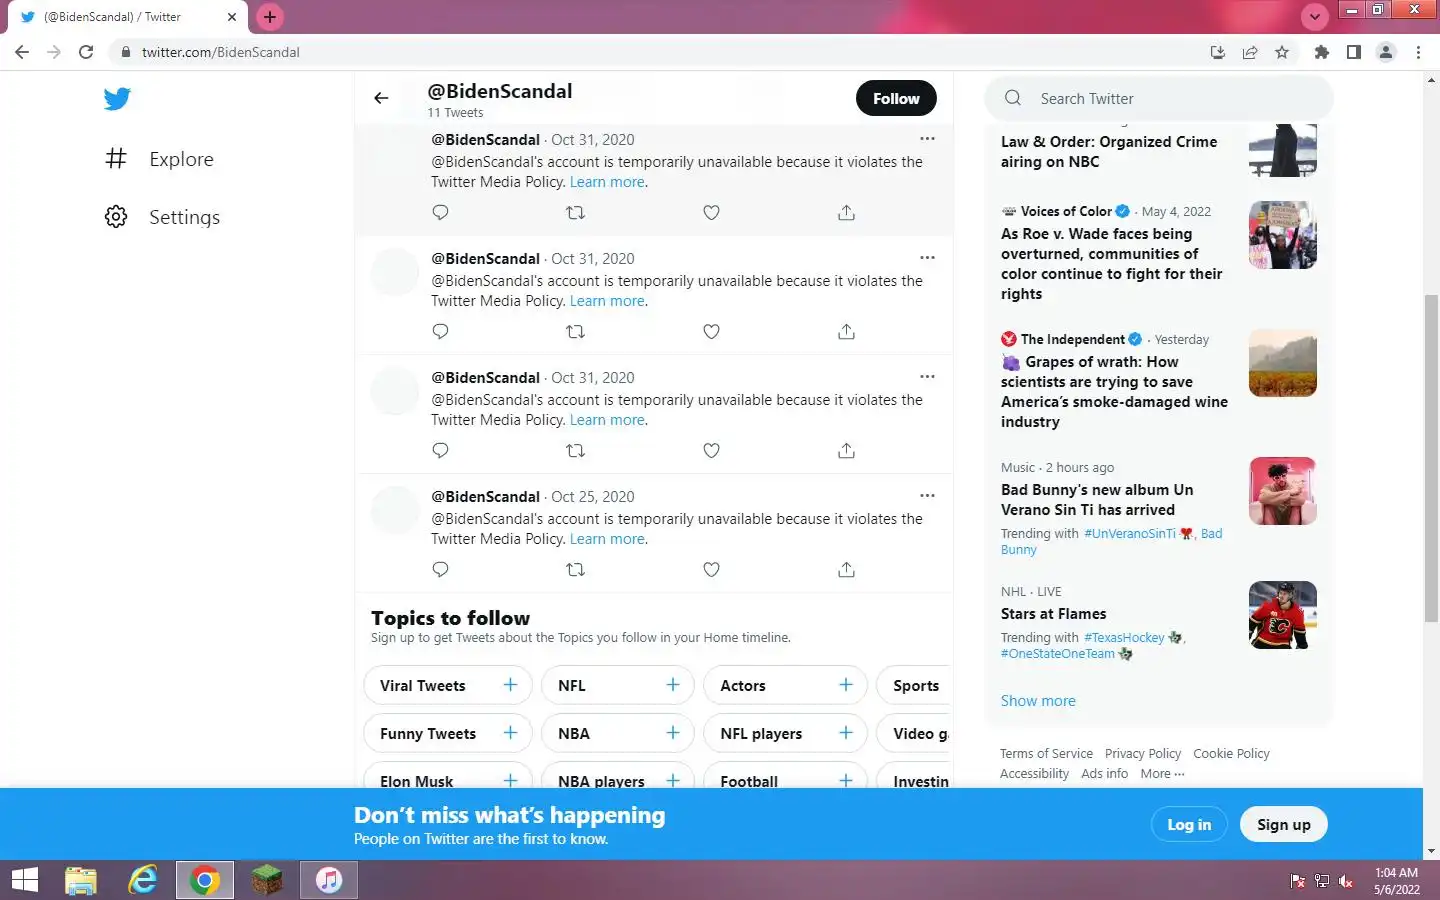Share the Oct 25, 2020 tweet
The width and height of the screenshot is (1440, 900).
click(x=846, y=569)
